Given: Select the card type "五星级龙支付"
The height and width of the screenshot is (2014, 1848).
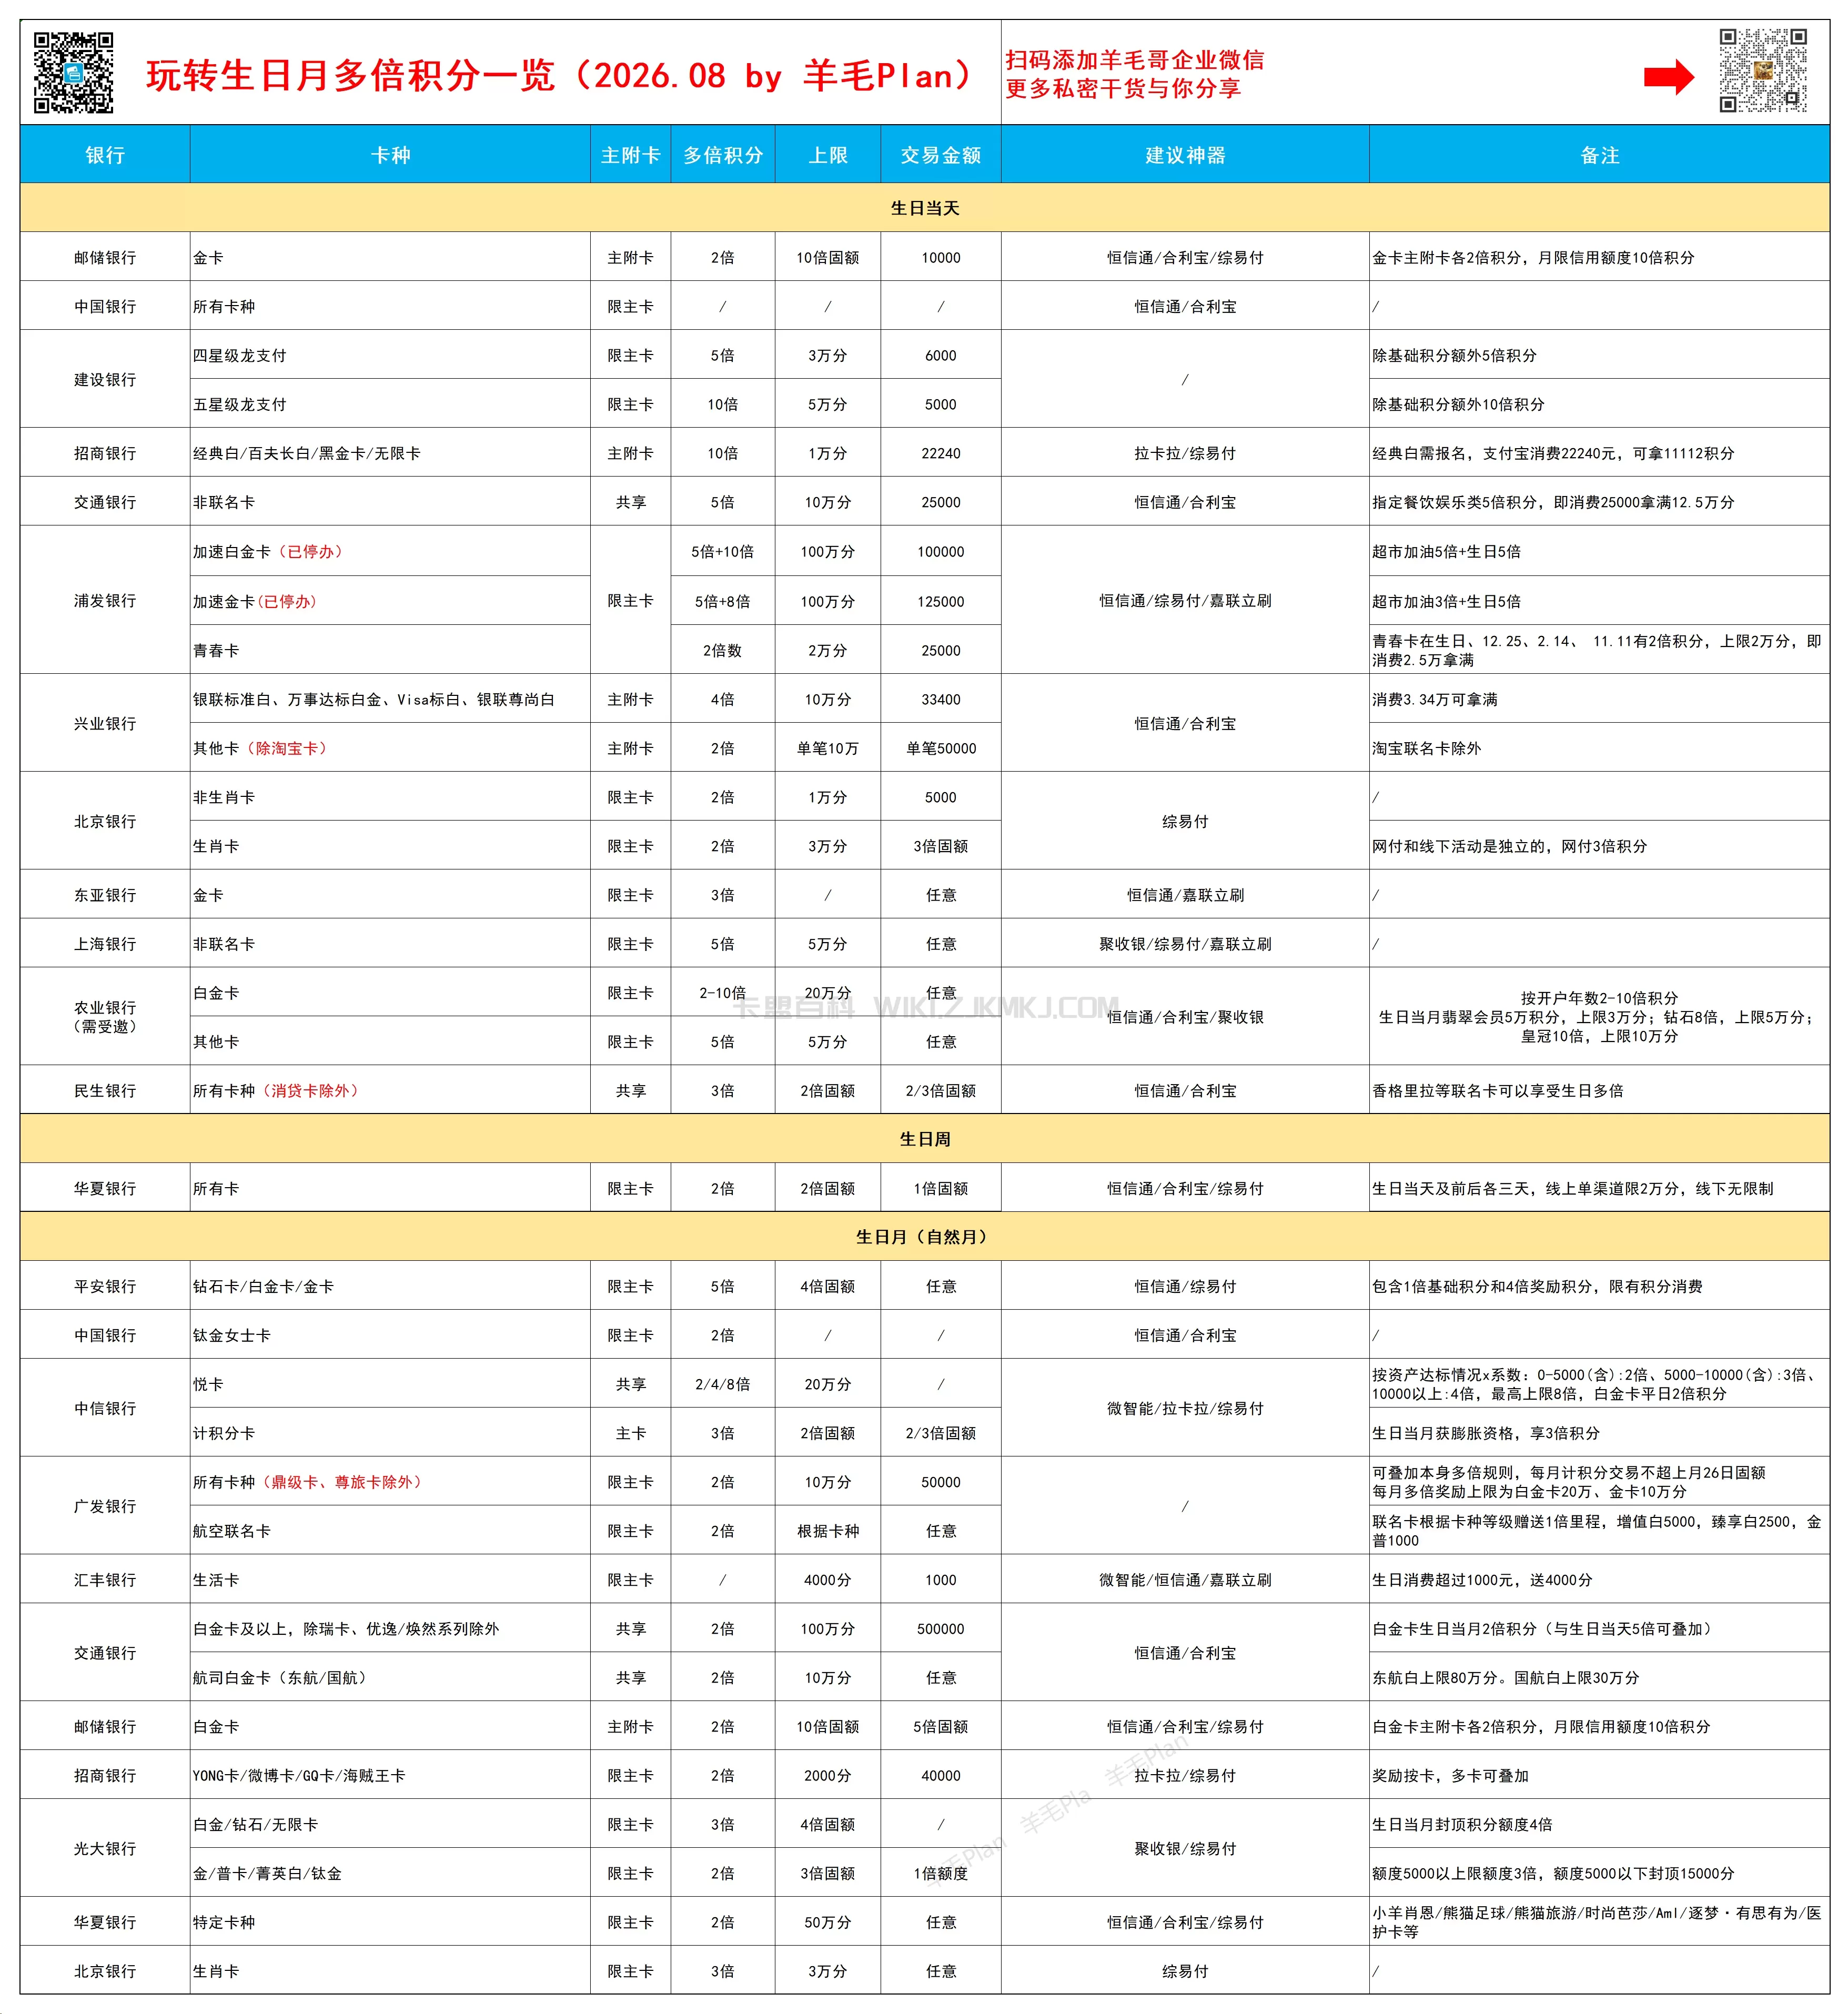Looking at the screenshot, I should point(390,404).
